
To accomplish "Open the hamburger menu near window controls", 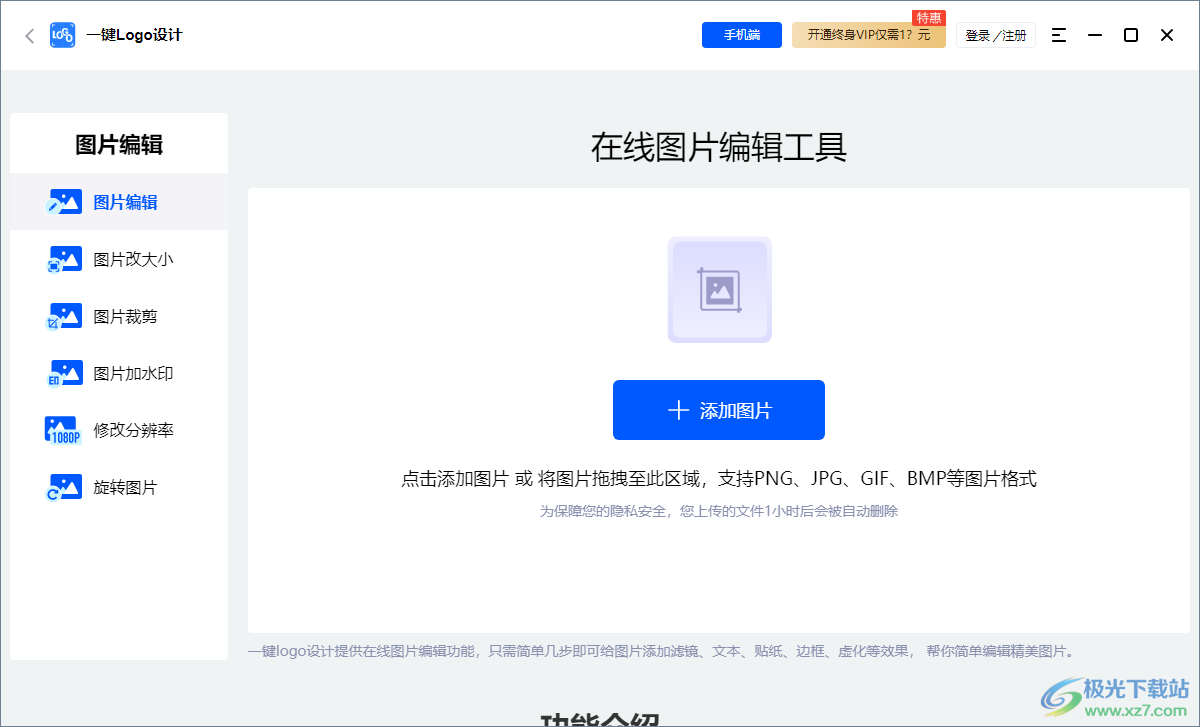I will (1059, 34).
